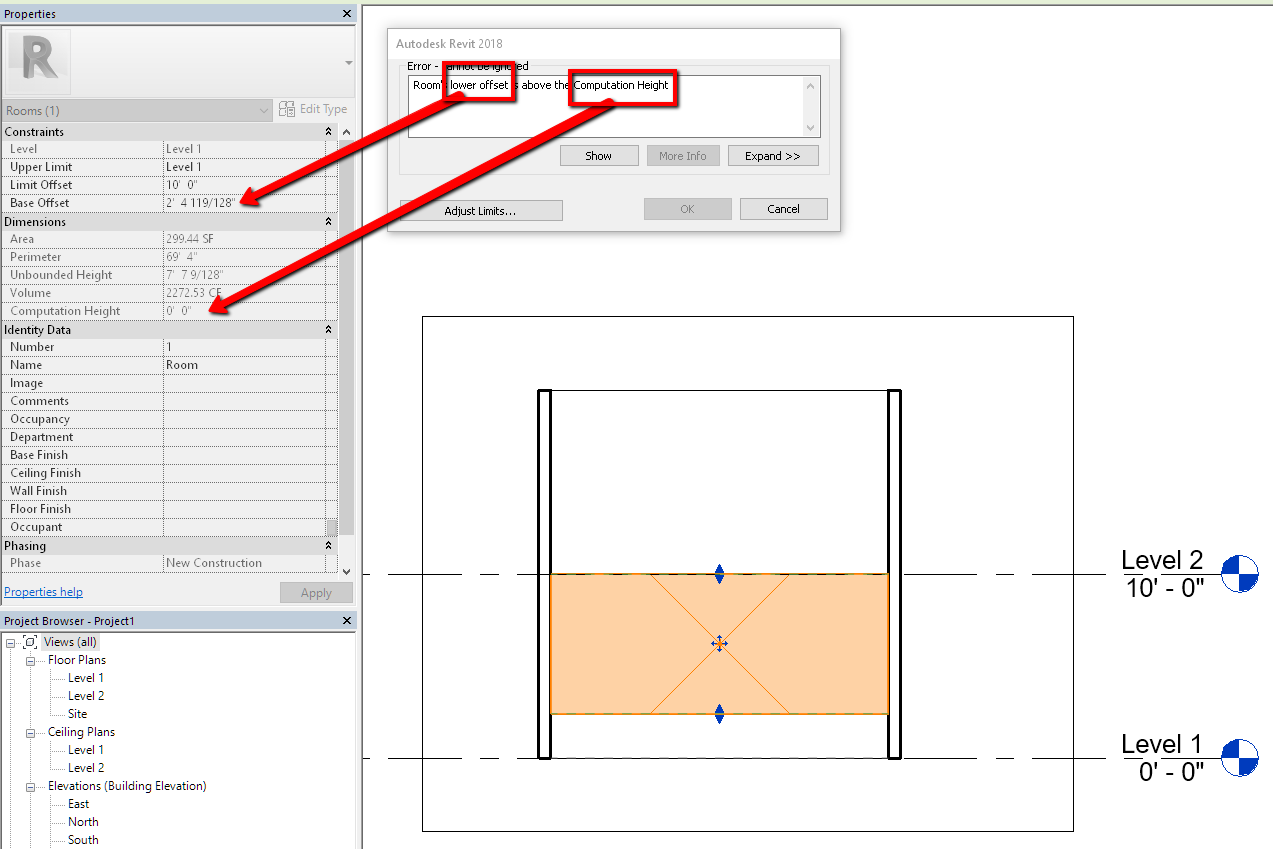The width and height of the screenshot is (1273, 849).
Task: Select the room's move crosshair handle
Action: point(719,644)
